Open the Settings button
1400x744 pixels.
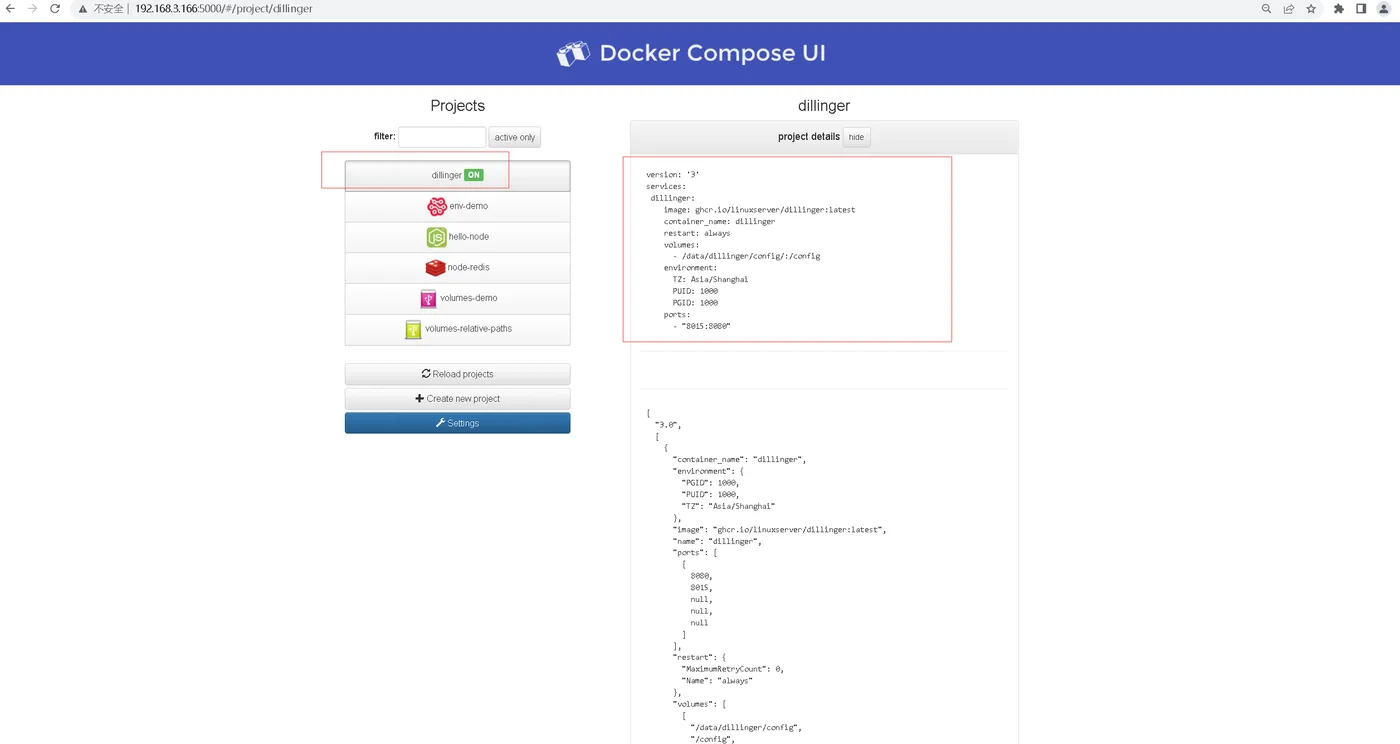[x=457, y=423]
